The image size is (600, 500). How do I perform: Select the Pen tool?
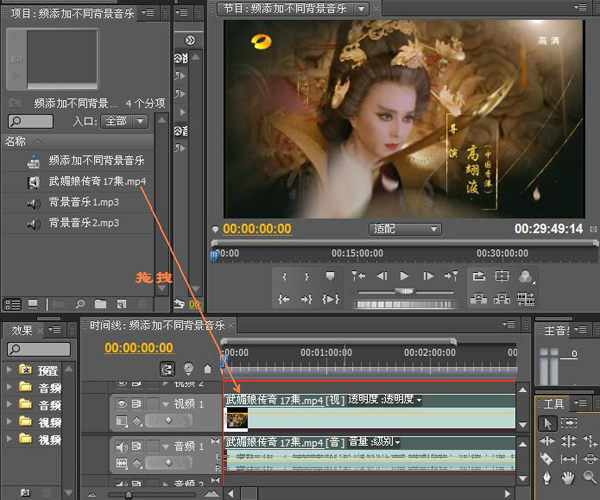[x=547, y=477]
